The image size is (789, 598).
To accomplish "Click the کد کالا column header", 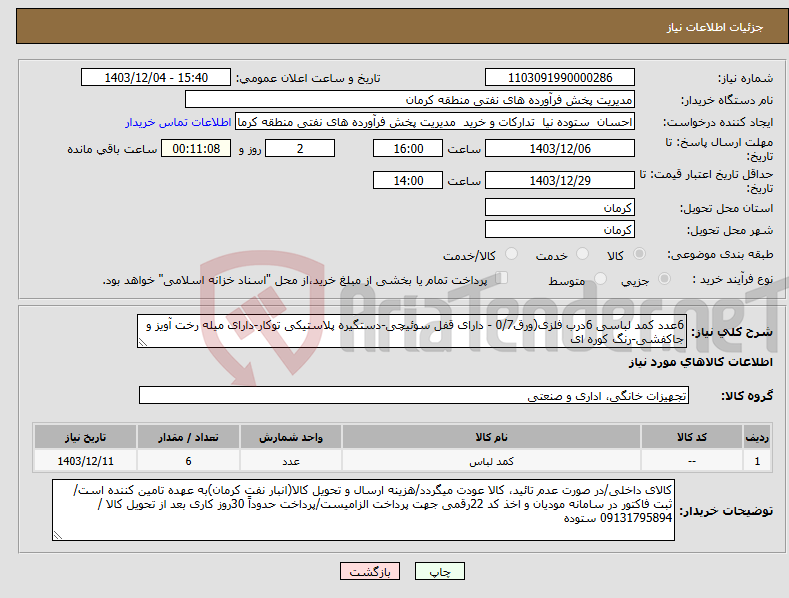I will coord(692,437).
